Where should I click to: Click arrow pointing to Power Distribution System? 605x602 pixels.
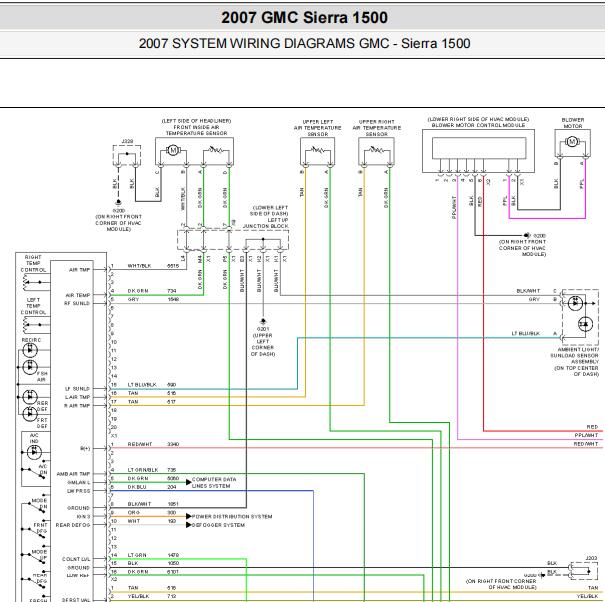coord(189,516)
